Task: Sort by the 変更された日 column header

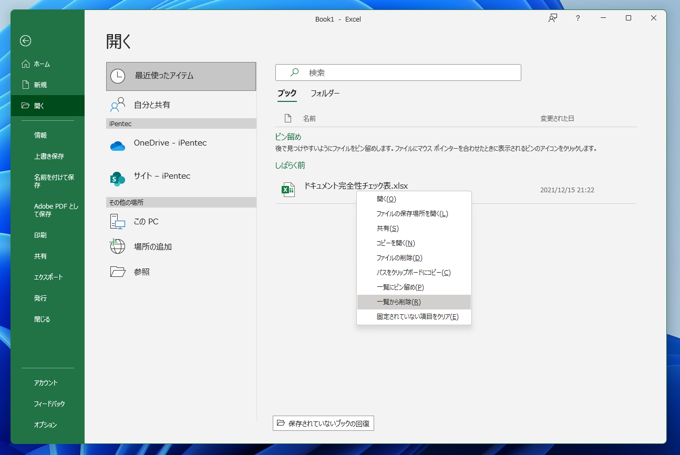Action: [557, 118]
